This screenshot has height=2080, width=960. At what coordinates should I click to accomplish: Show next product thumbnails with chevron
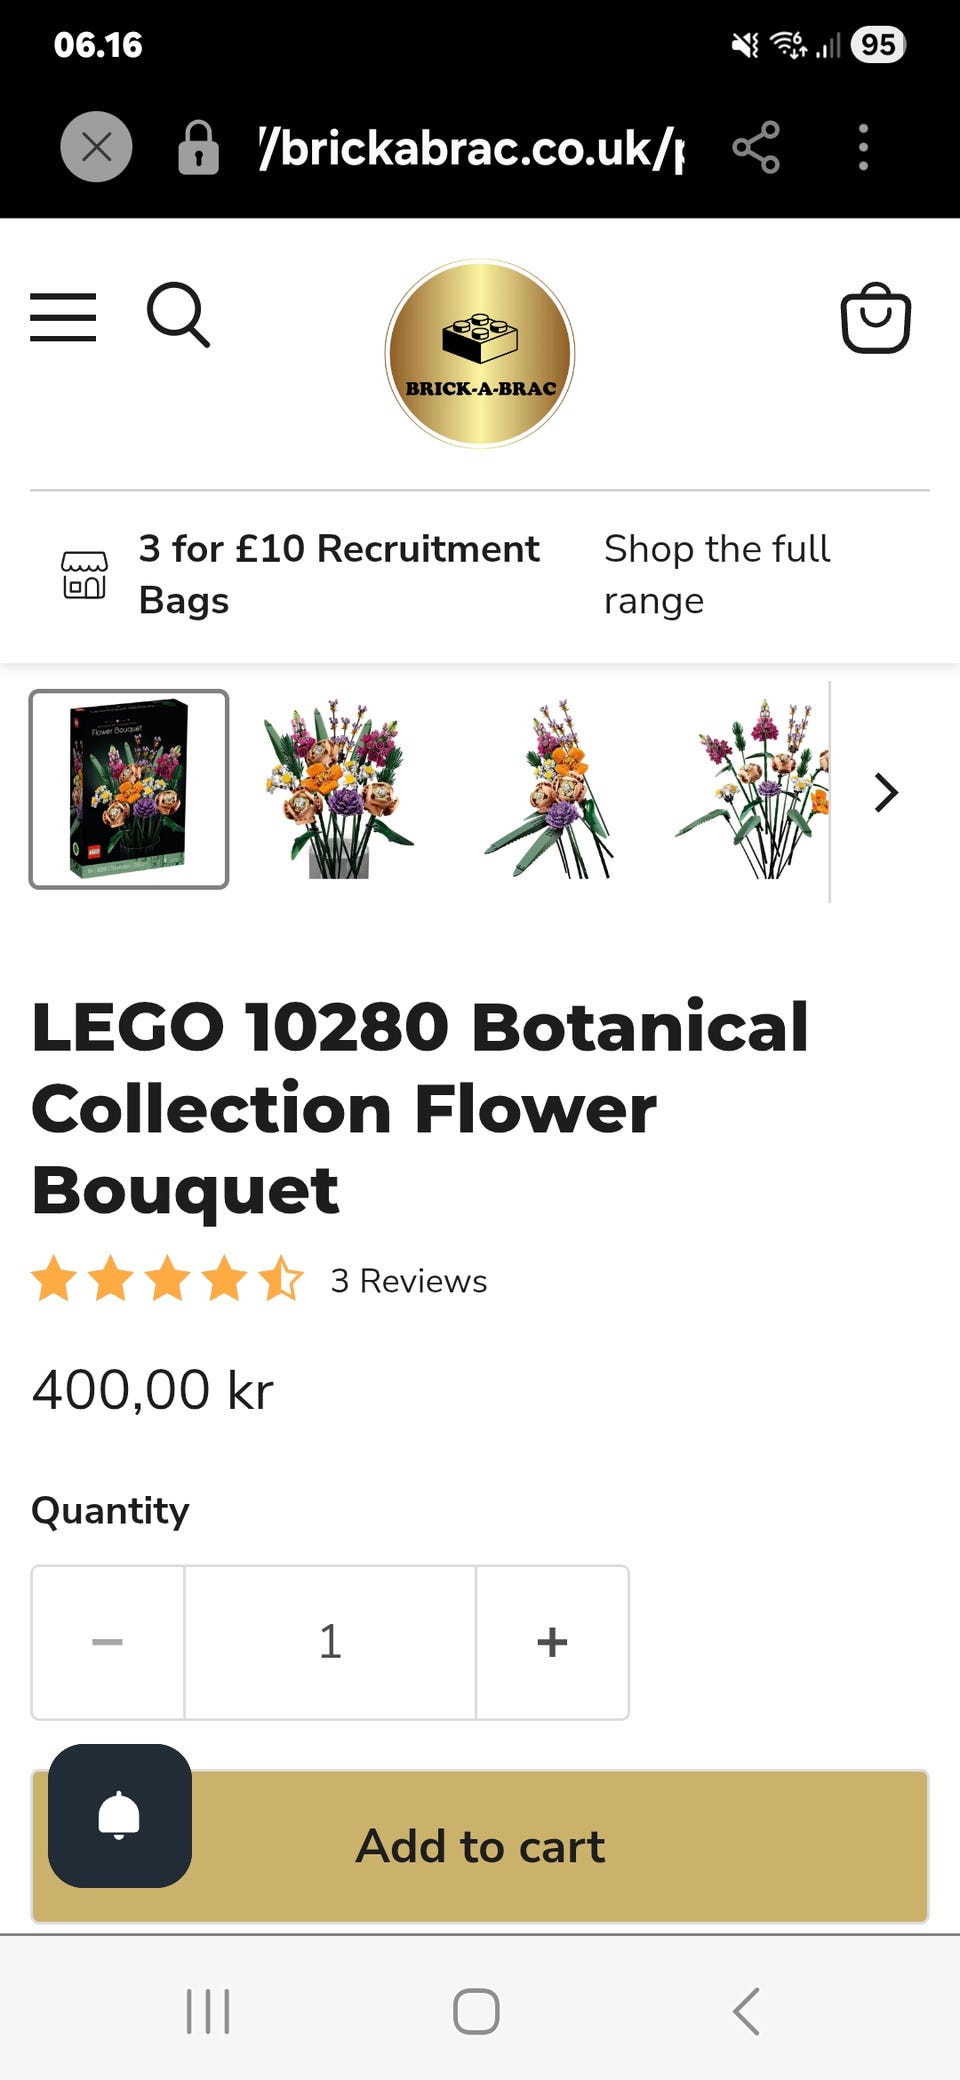coord(885,792)
